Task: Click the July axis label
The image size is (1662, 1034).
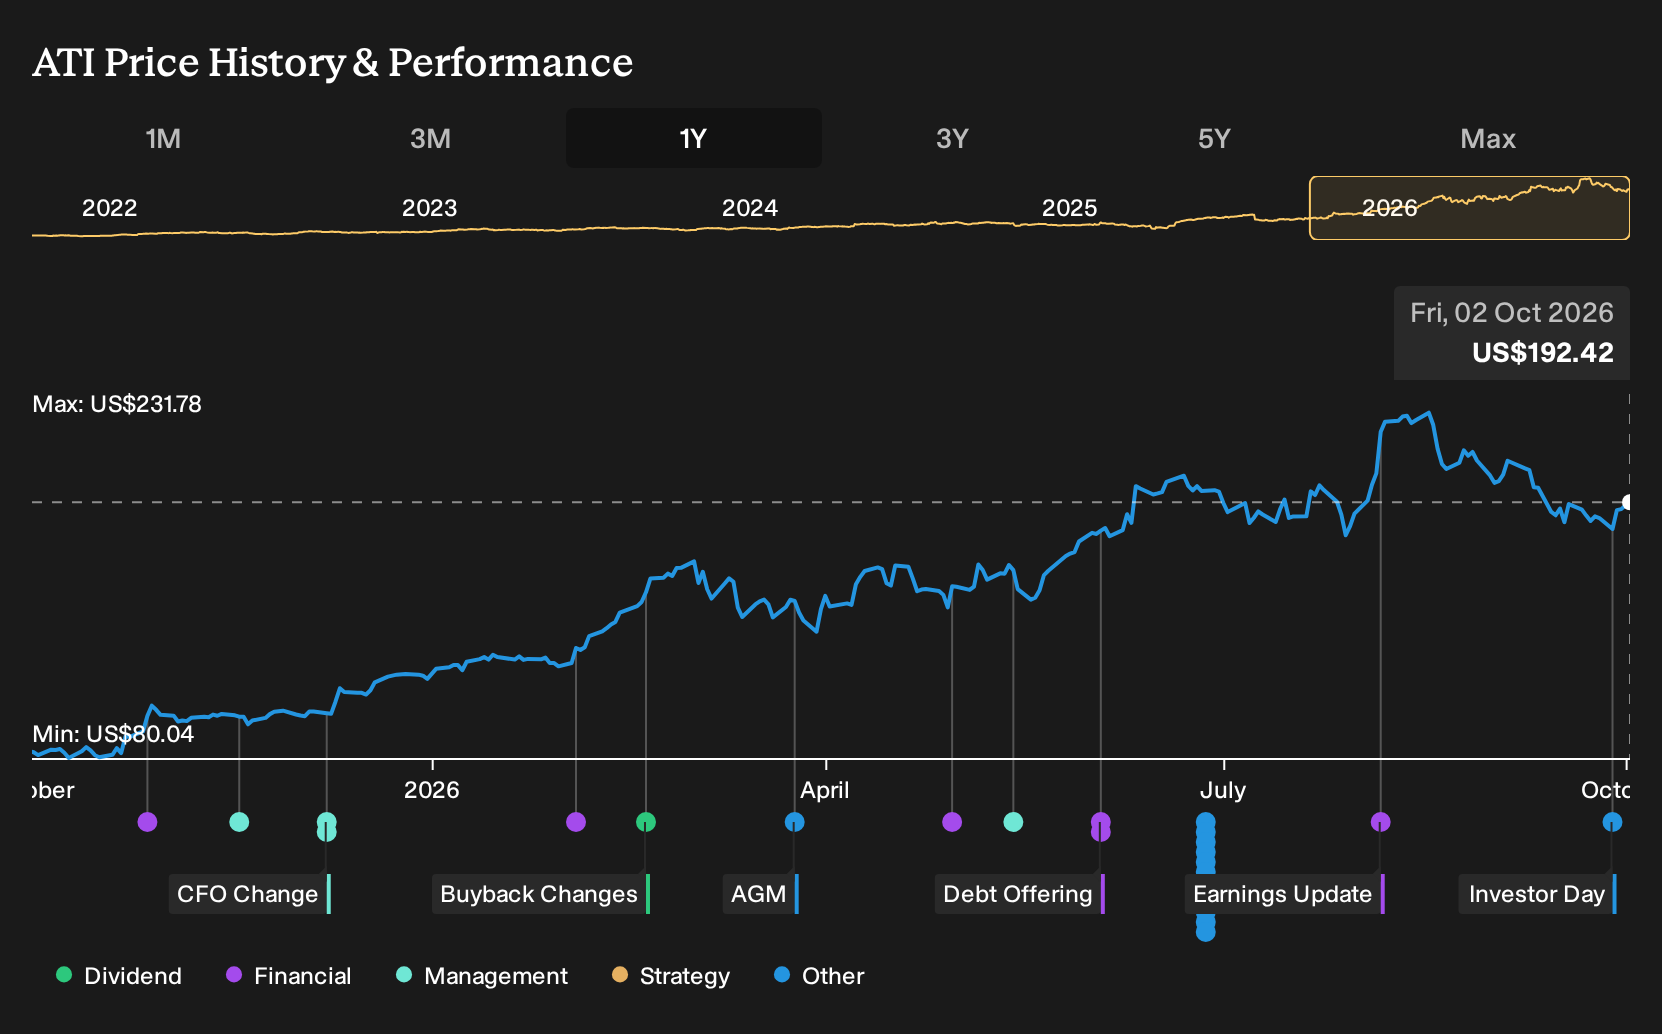Action: click(1223, 790)
